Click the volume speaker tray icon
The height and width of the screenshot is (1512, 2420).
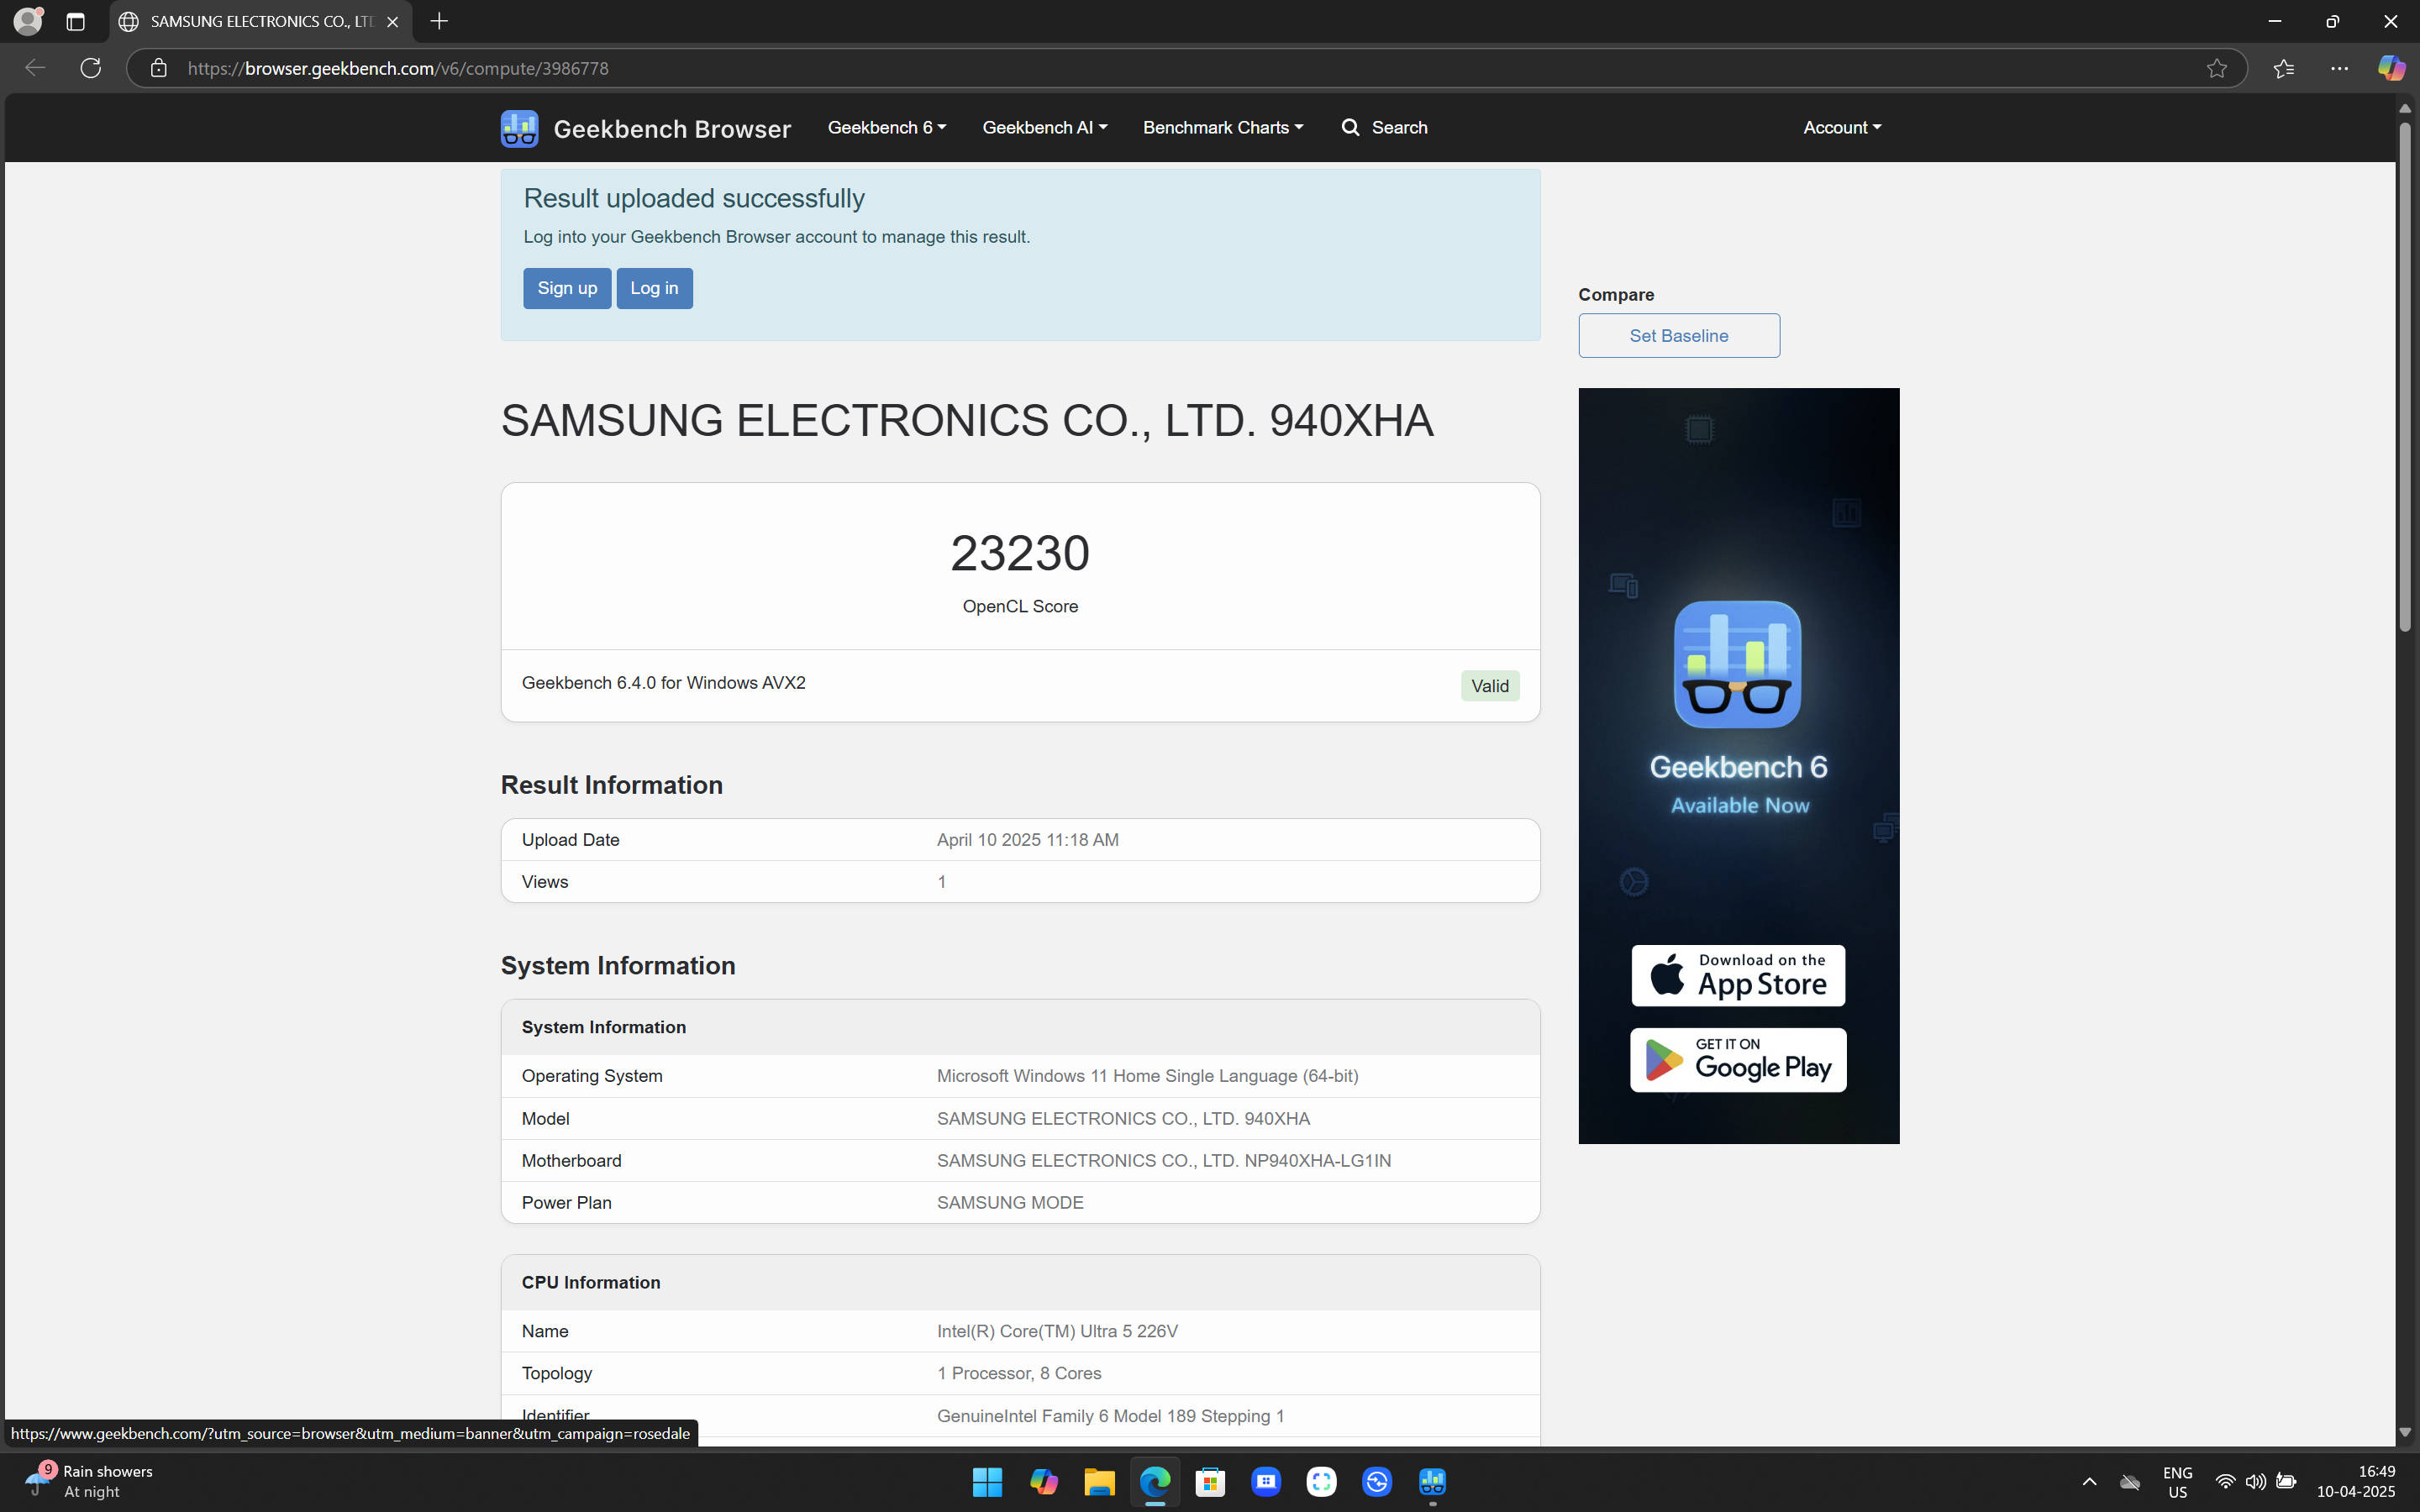(x=2255, y=1481)
